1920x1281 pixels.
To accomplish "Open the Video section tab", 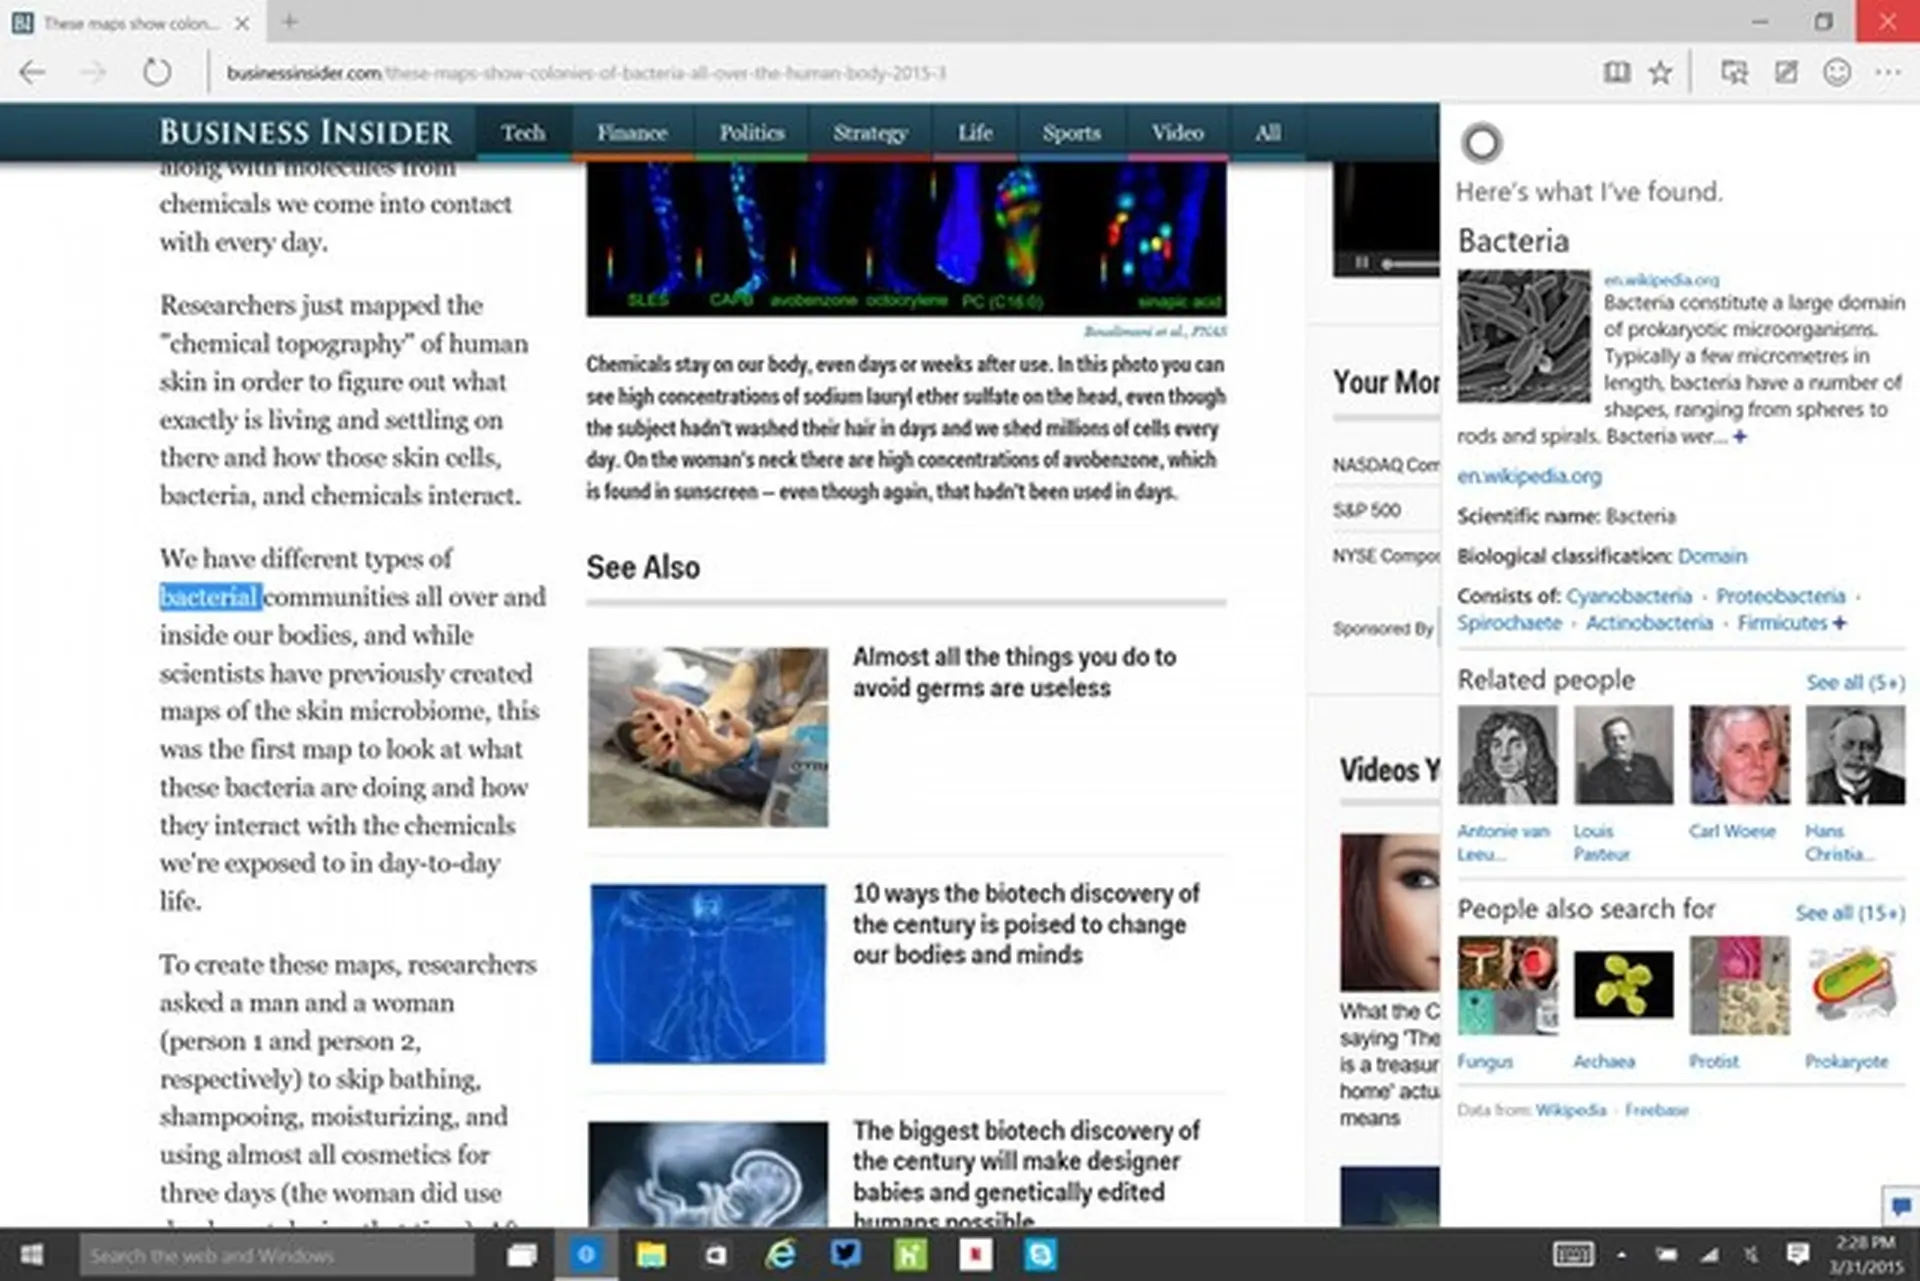I will click(x=1177, y=133).
